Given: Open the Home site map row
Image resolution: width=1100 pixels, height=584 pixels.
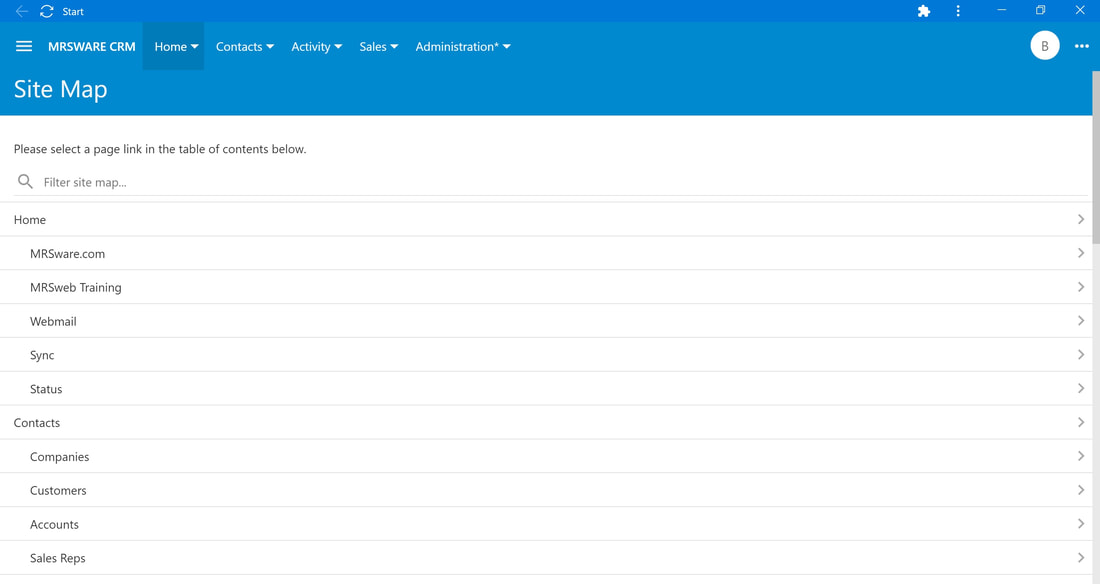Looking at the screenshot, I should 546,220.
